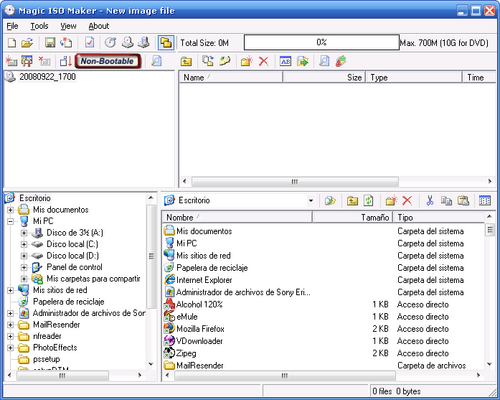Viewport: 500px width, 400px height.
Task: Click the extract icon with the green arrow
Action: (303, 61)
